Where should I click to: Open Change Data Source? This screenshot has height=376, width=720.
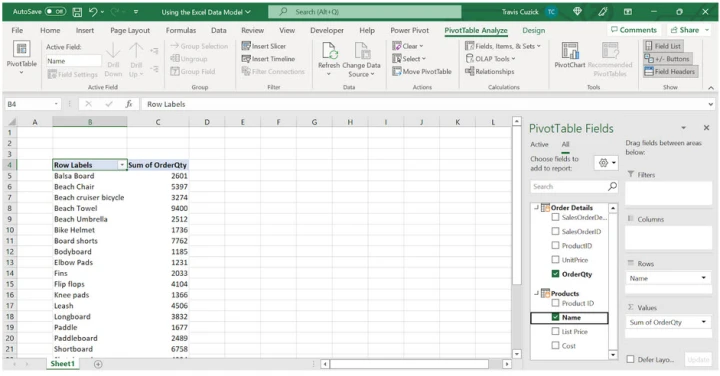(x=361, y=59)
